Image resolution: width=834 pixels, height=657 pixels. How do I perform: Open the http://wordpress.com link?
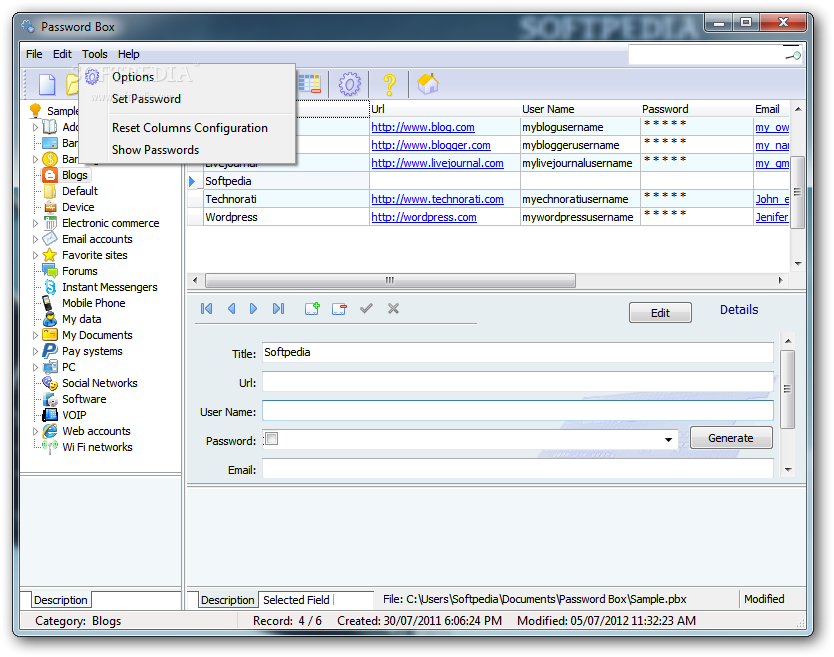click(x=424, y=217)
